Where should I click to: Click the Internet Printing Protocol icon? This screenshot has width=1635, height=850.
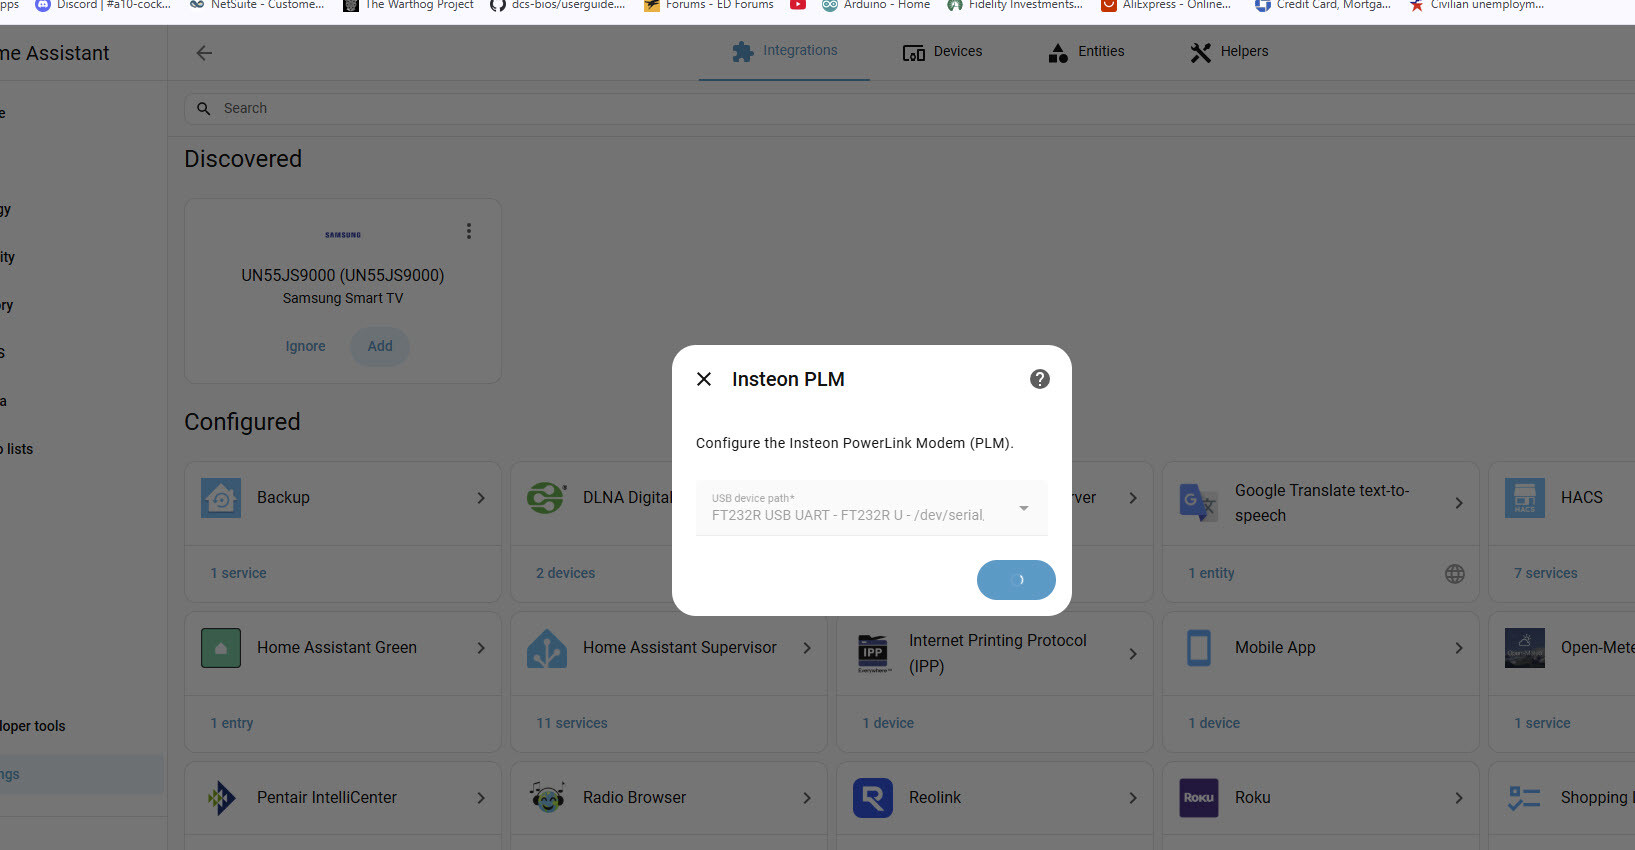[873, 653]
